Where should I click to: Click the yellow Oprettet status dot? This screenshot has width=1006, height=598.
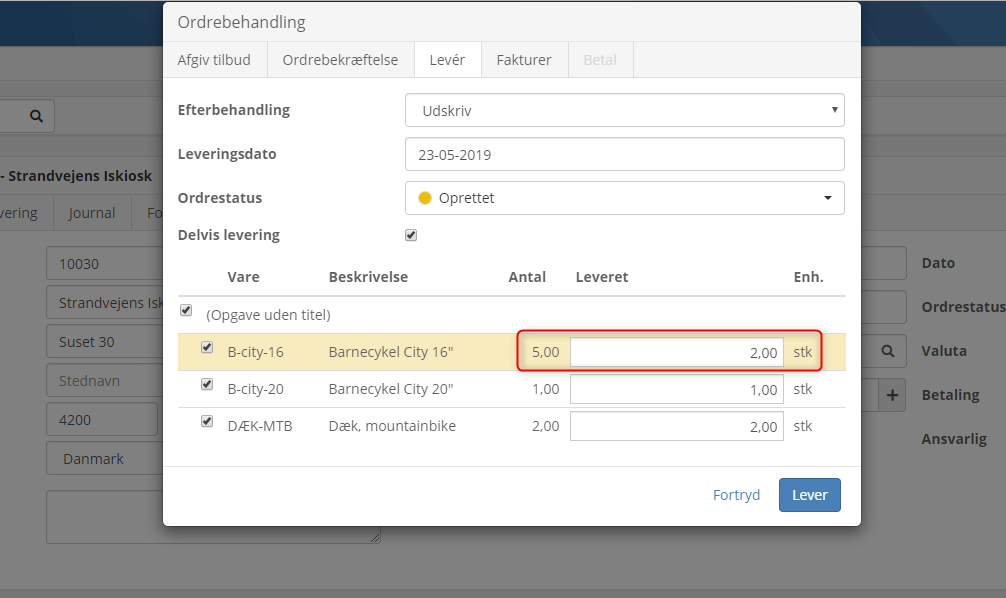pos(425,198)
